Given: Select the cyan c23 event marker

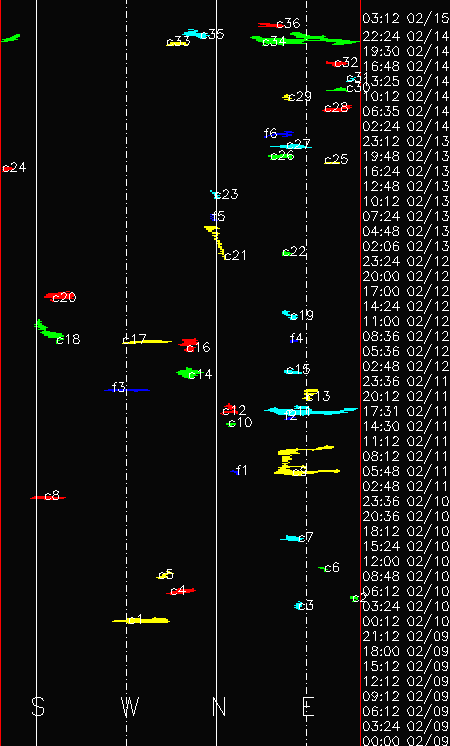Looking at the screenshot, I should 215,194.
